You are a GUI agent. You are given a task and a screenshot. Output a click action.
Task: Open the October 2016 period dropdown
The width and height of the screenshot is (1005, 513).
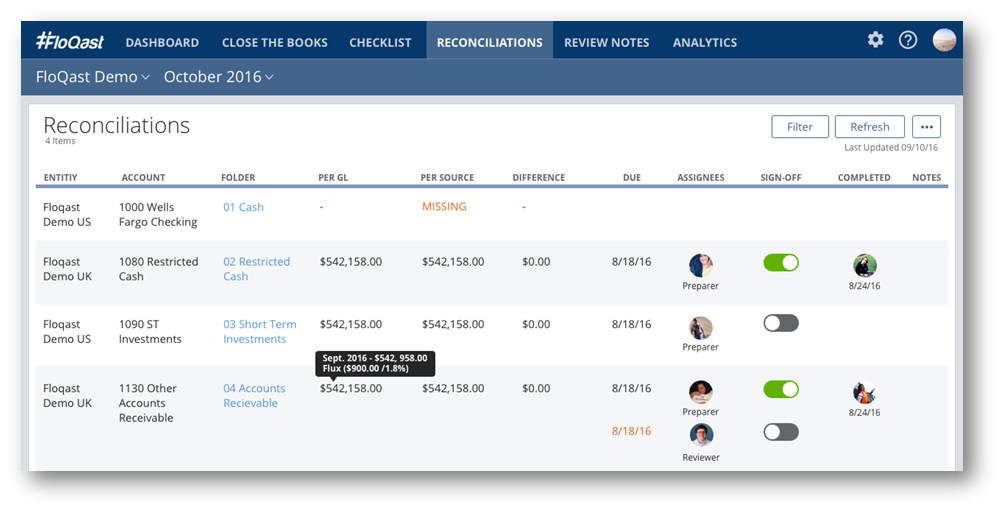219,77
